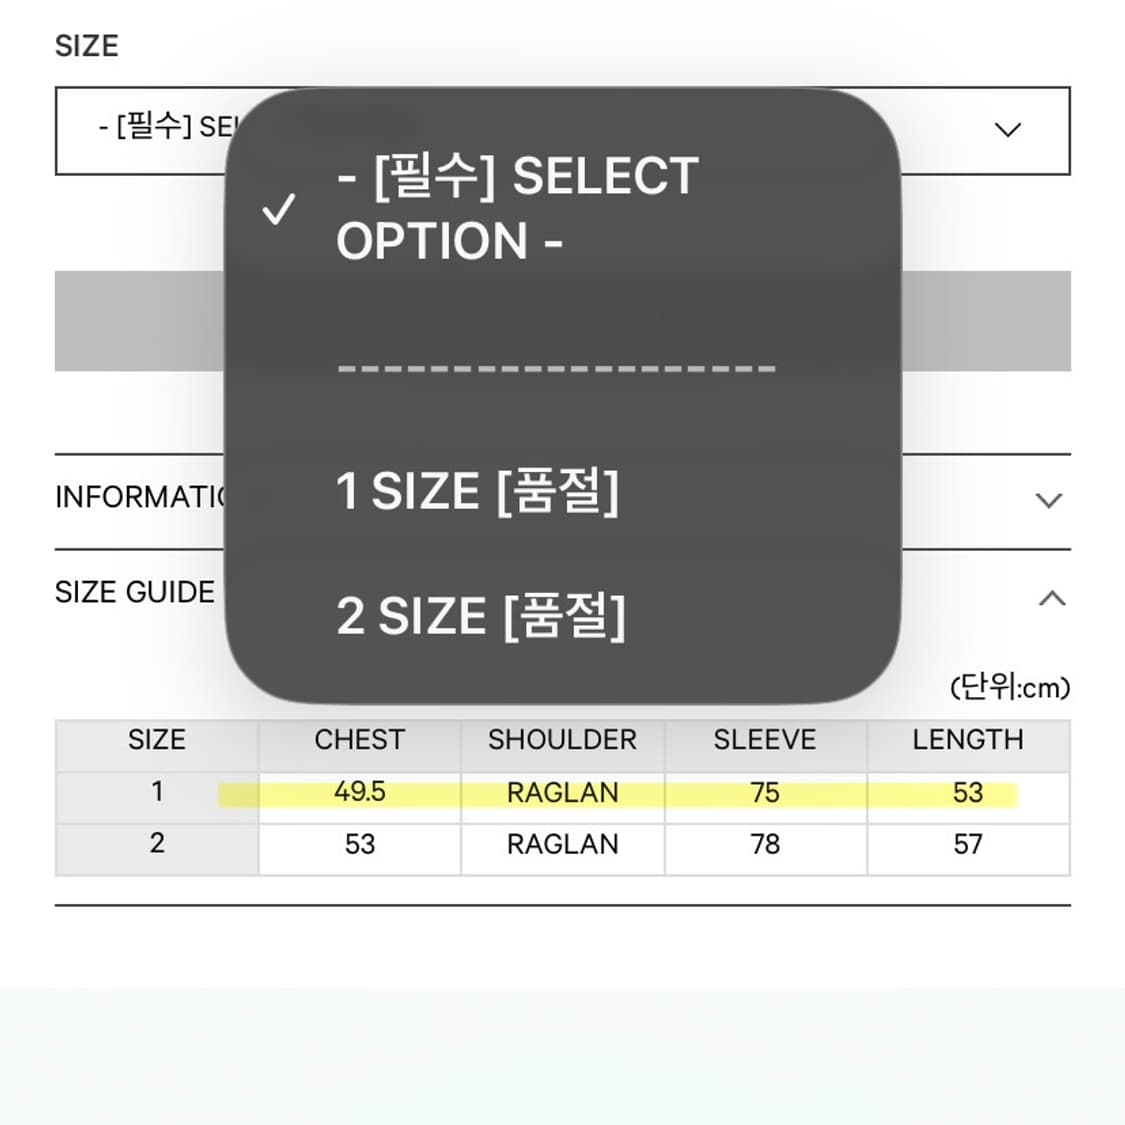1125x1125 pixels.
Task: Collapse the SIZE GUIDE section
Action: 1049,598
